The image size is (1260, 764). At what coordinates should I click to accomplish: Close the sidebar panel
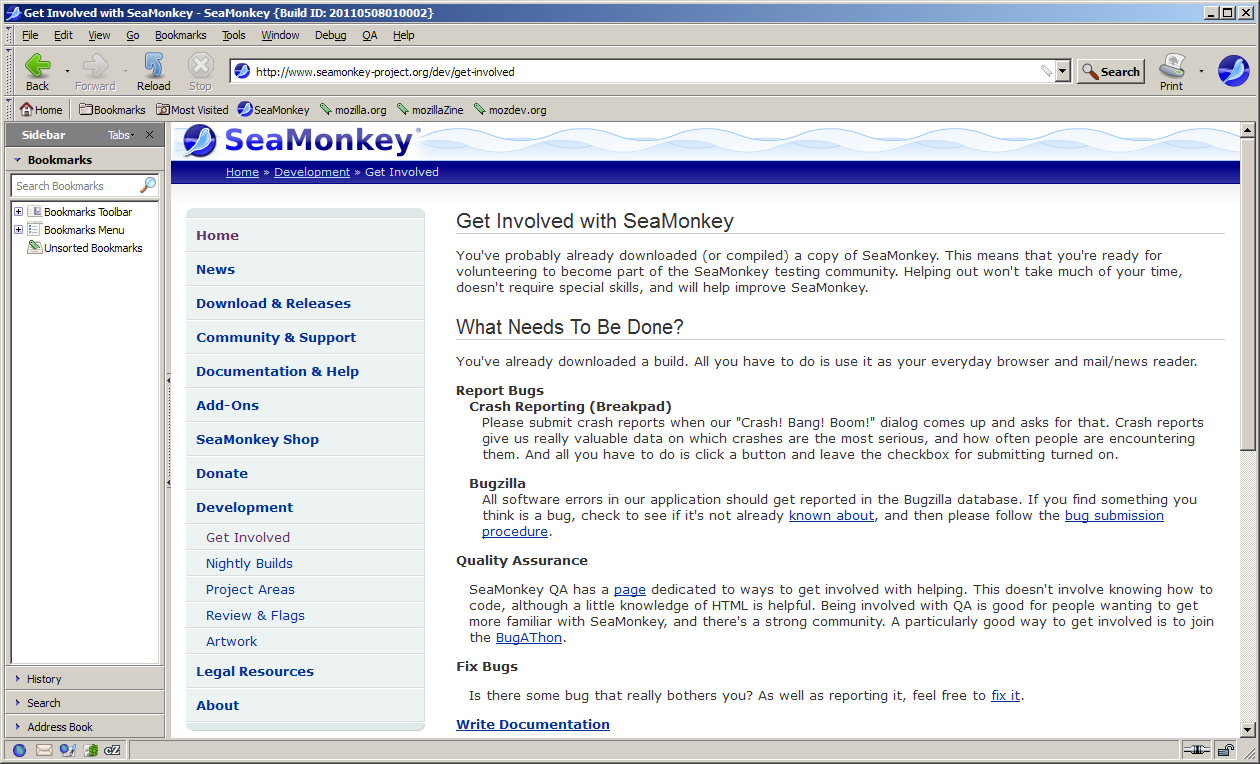pos(150,135)
